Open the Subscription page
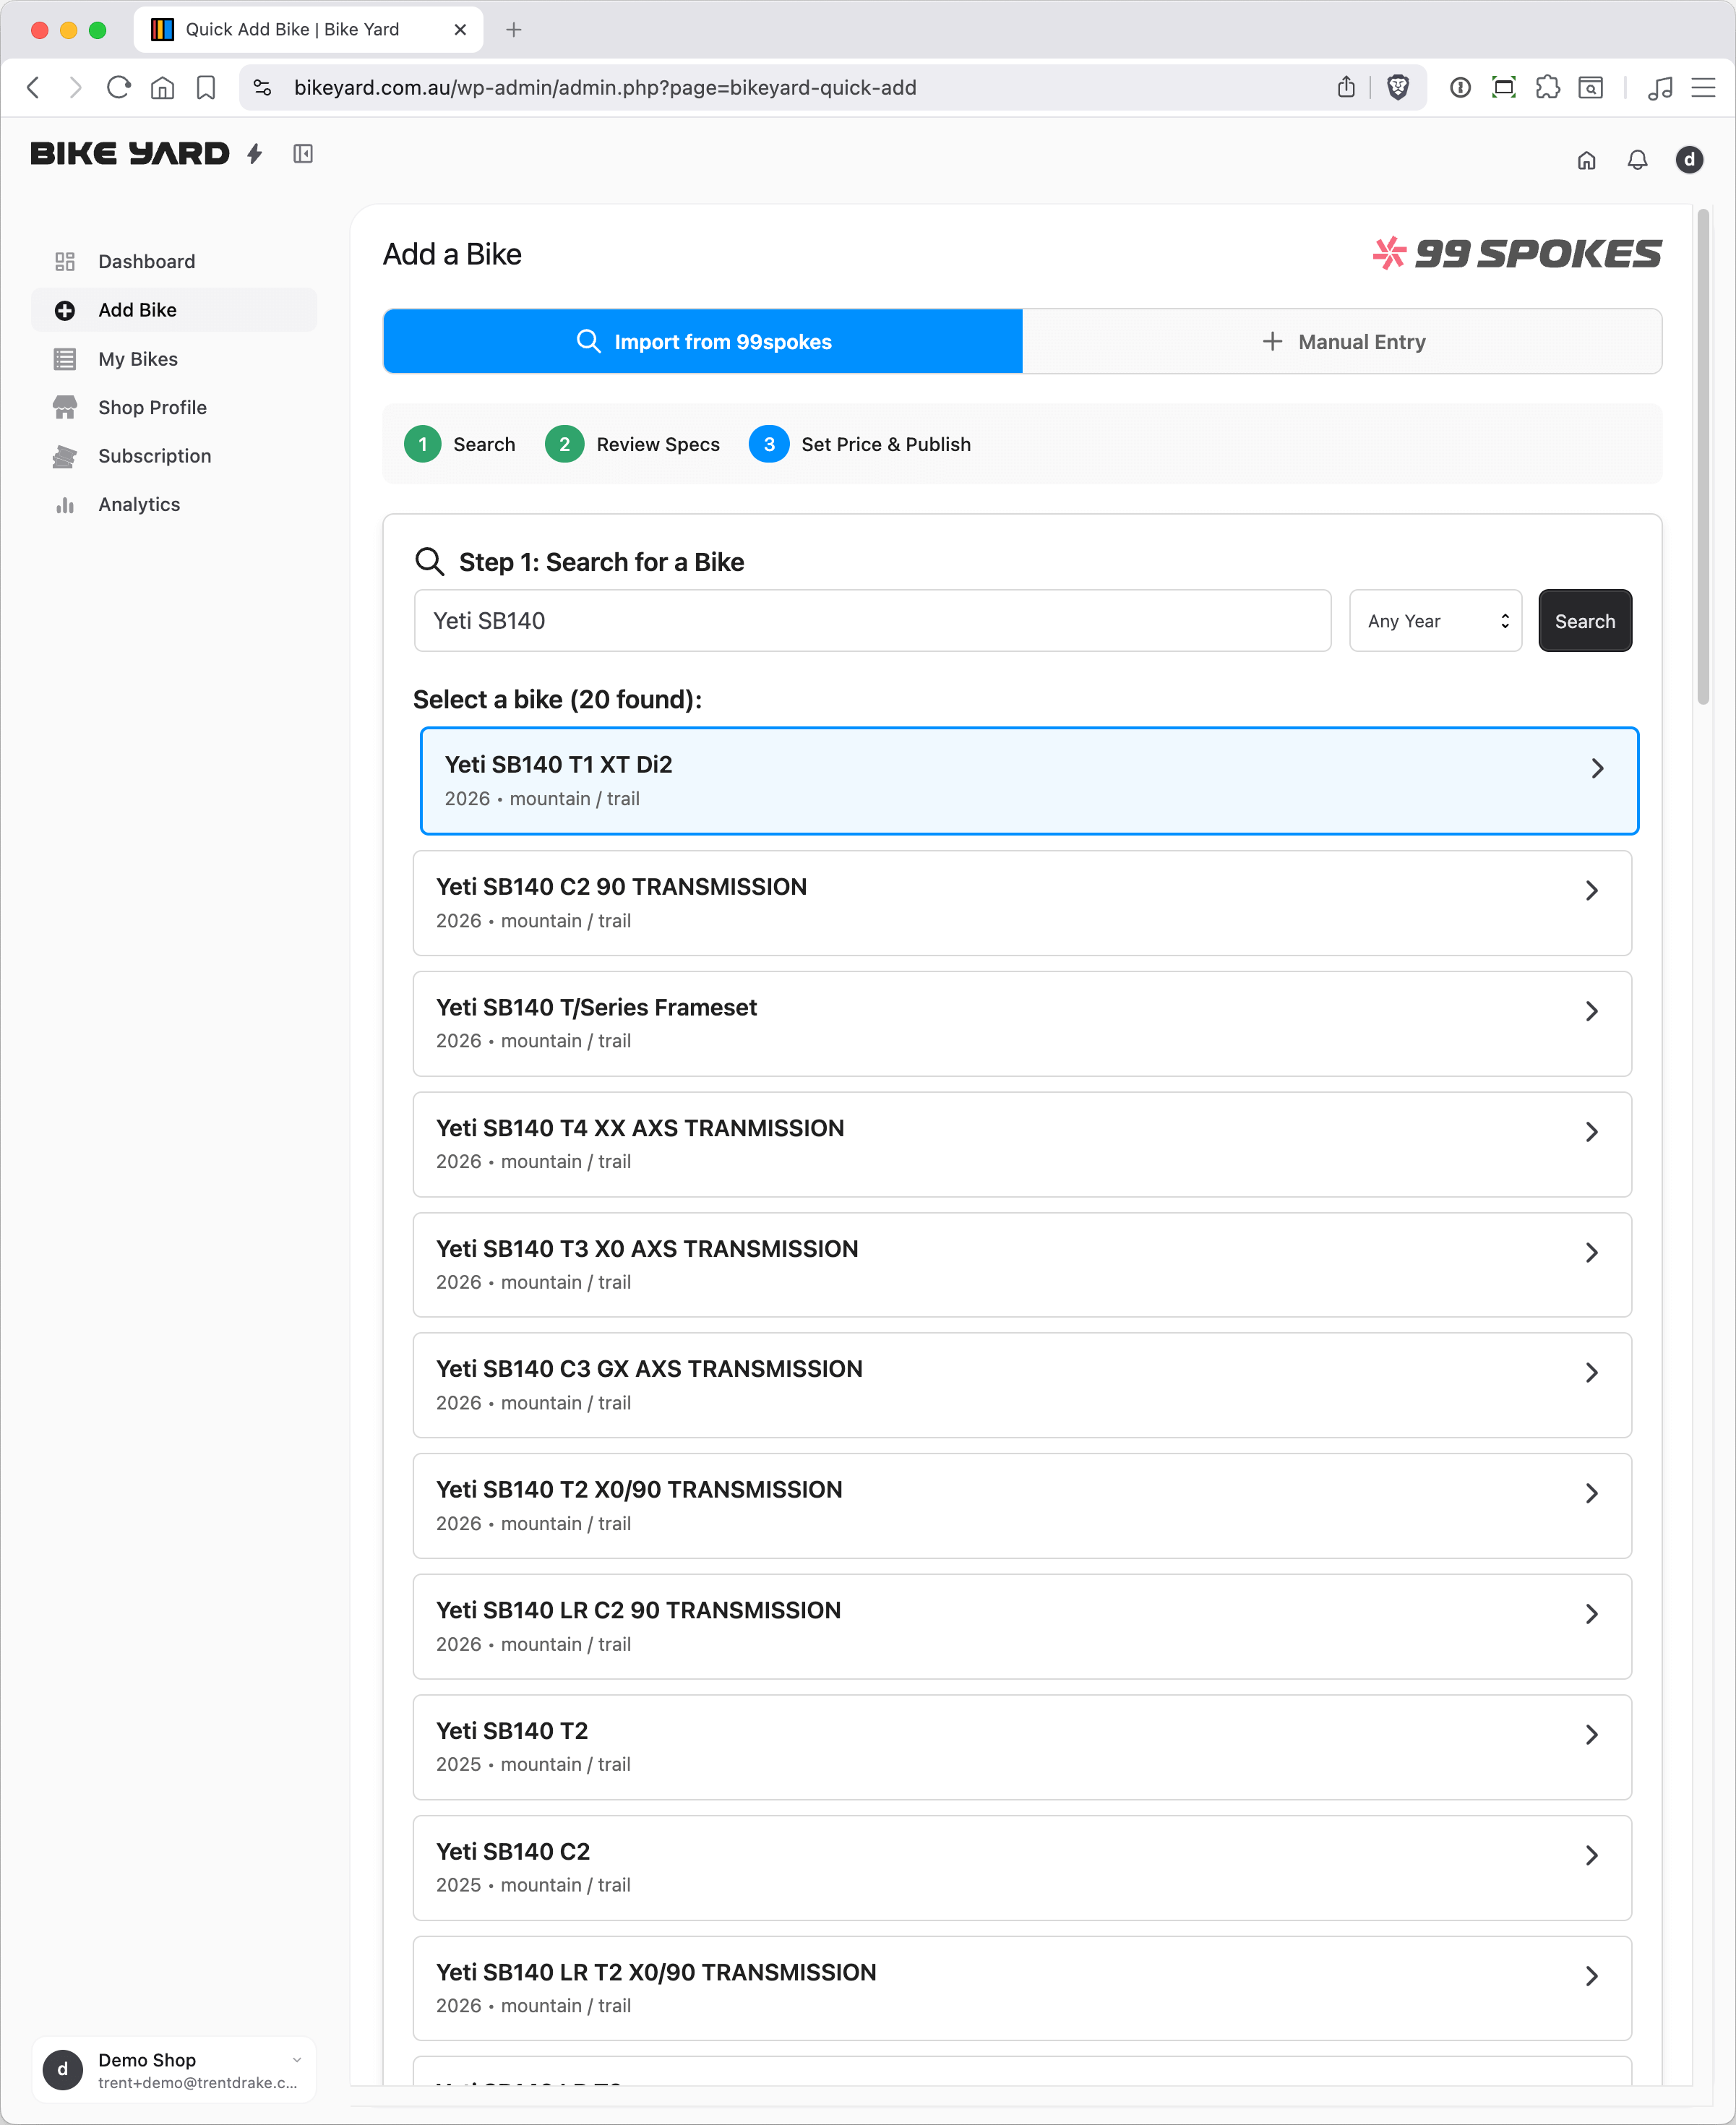This screenshot has height=2125, width=1736. (x=155, y=456)
